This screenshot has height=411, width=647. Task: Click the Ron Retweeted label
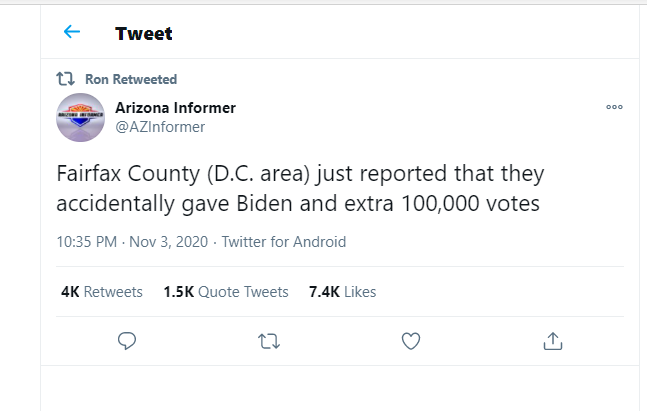coord(131,79)
